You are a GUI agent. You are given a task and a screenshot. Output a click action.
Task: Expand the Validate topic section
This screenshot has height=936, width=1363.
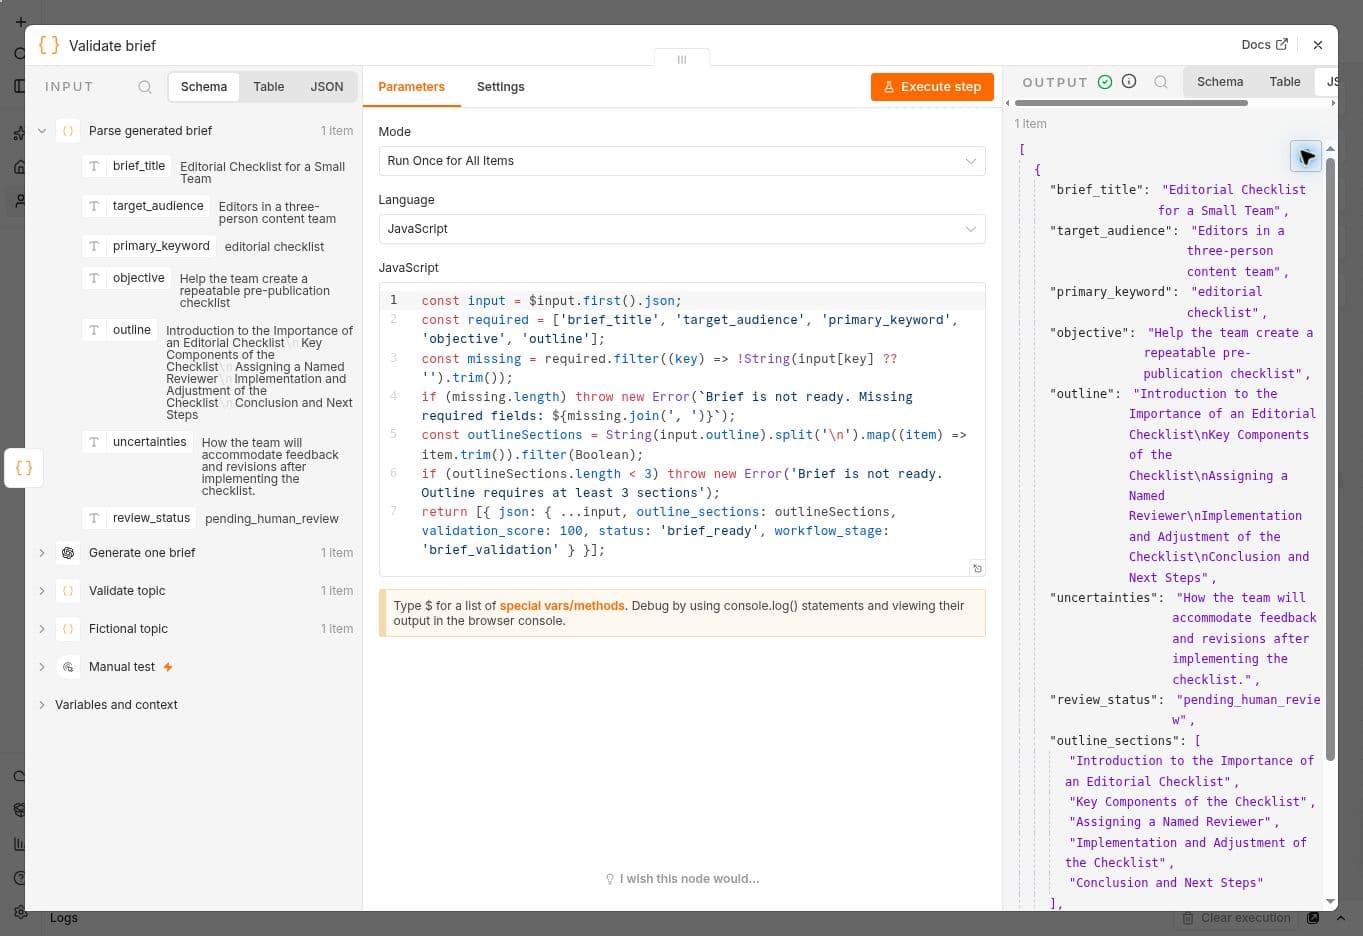tap(42, 591)
